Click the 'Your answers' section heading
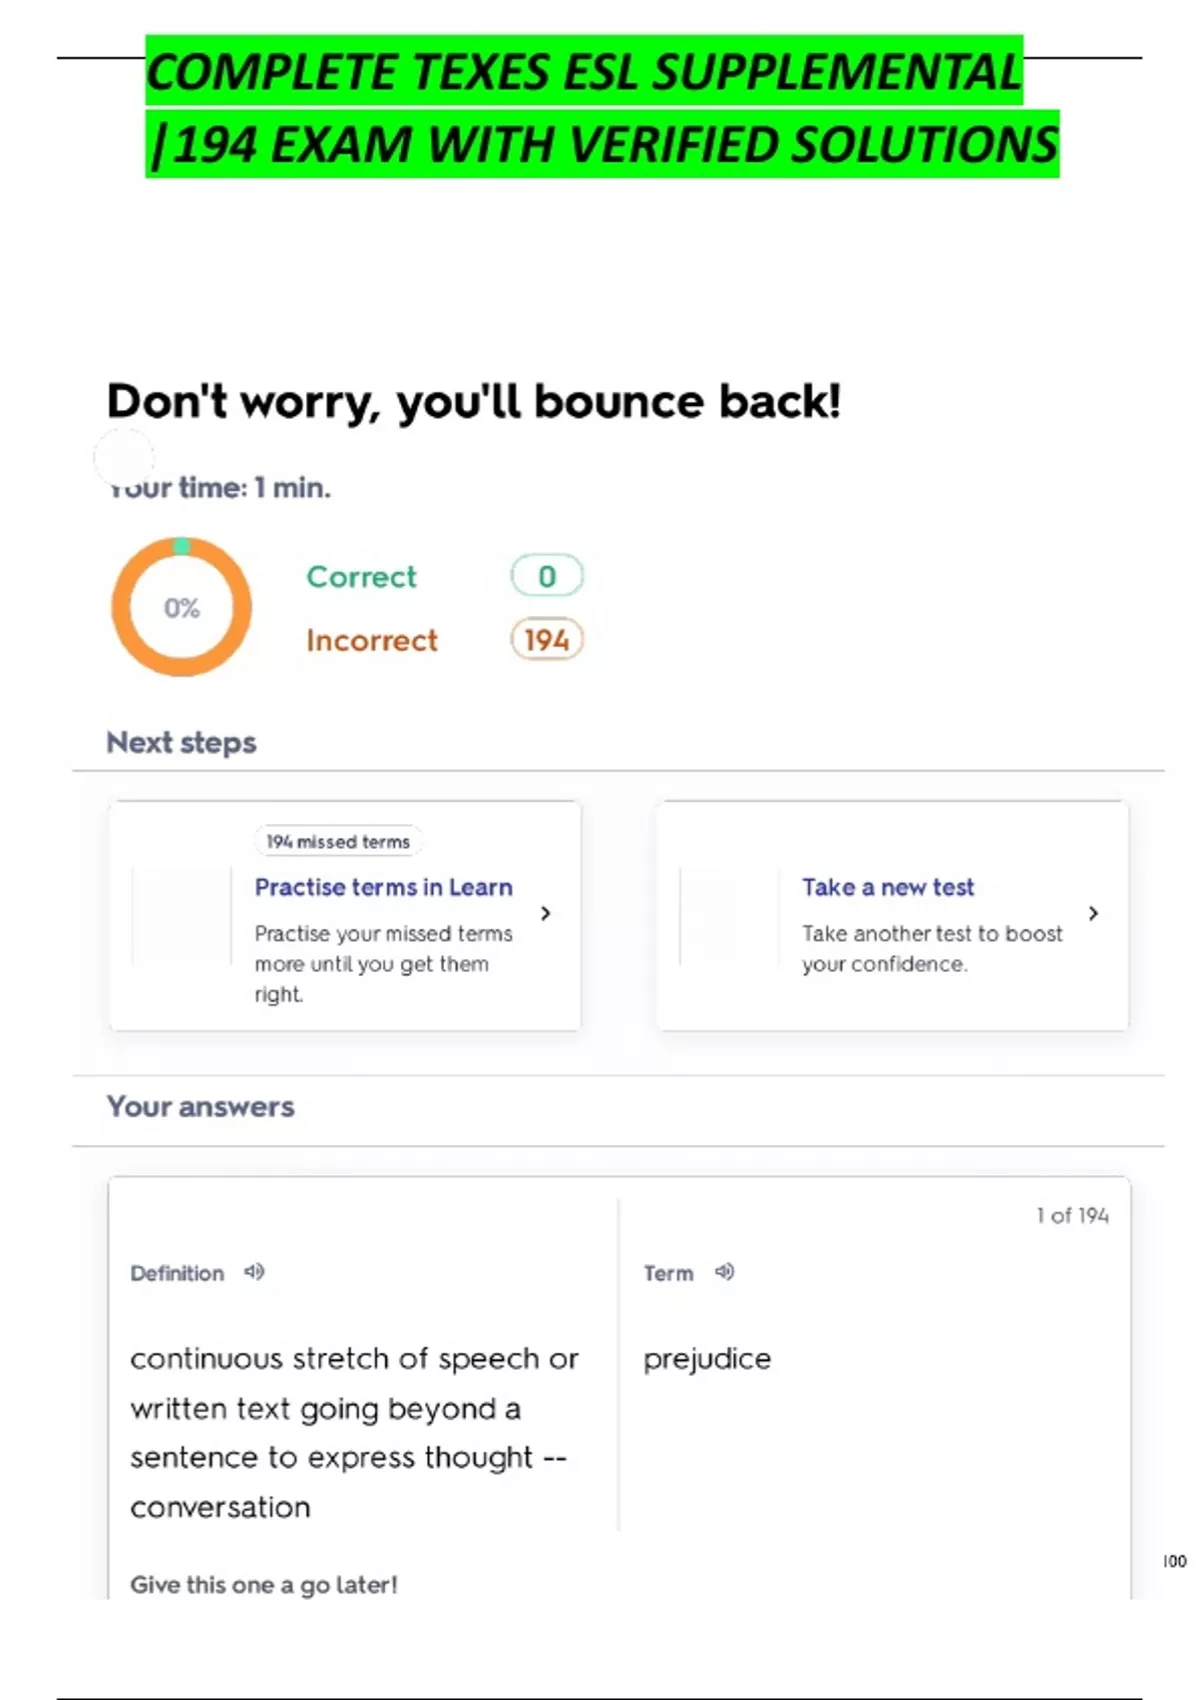Screen dimensions: 1200x1700 coord(200,1107)
